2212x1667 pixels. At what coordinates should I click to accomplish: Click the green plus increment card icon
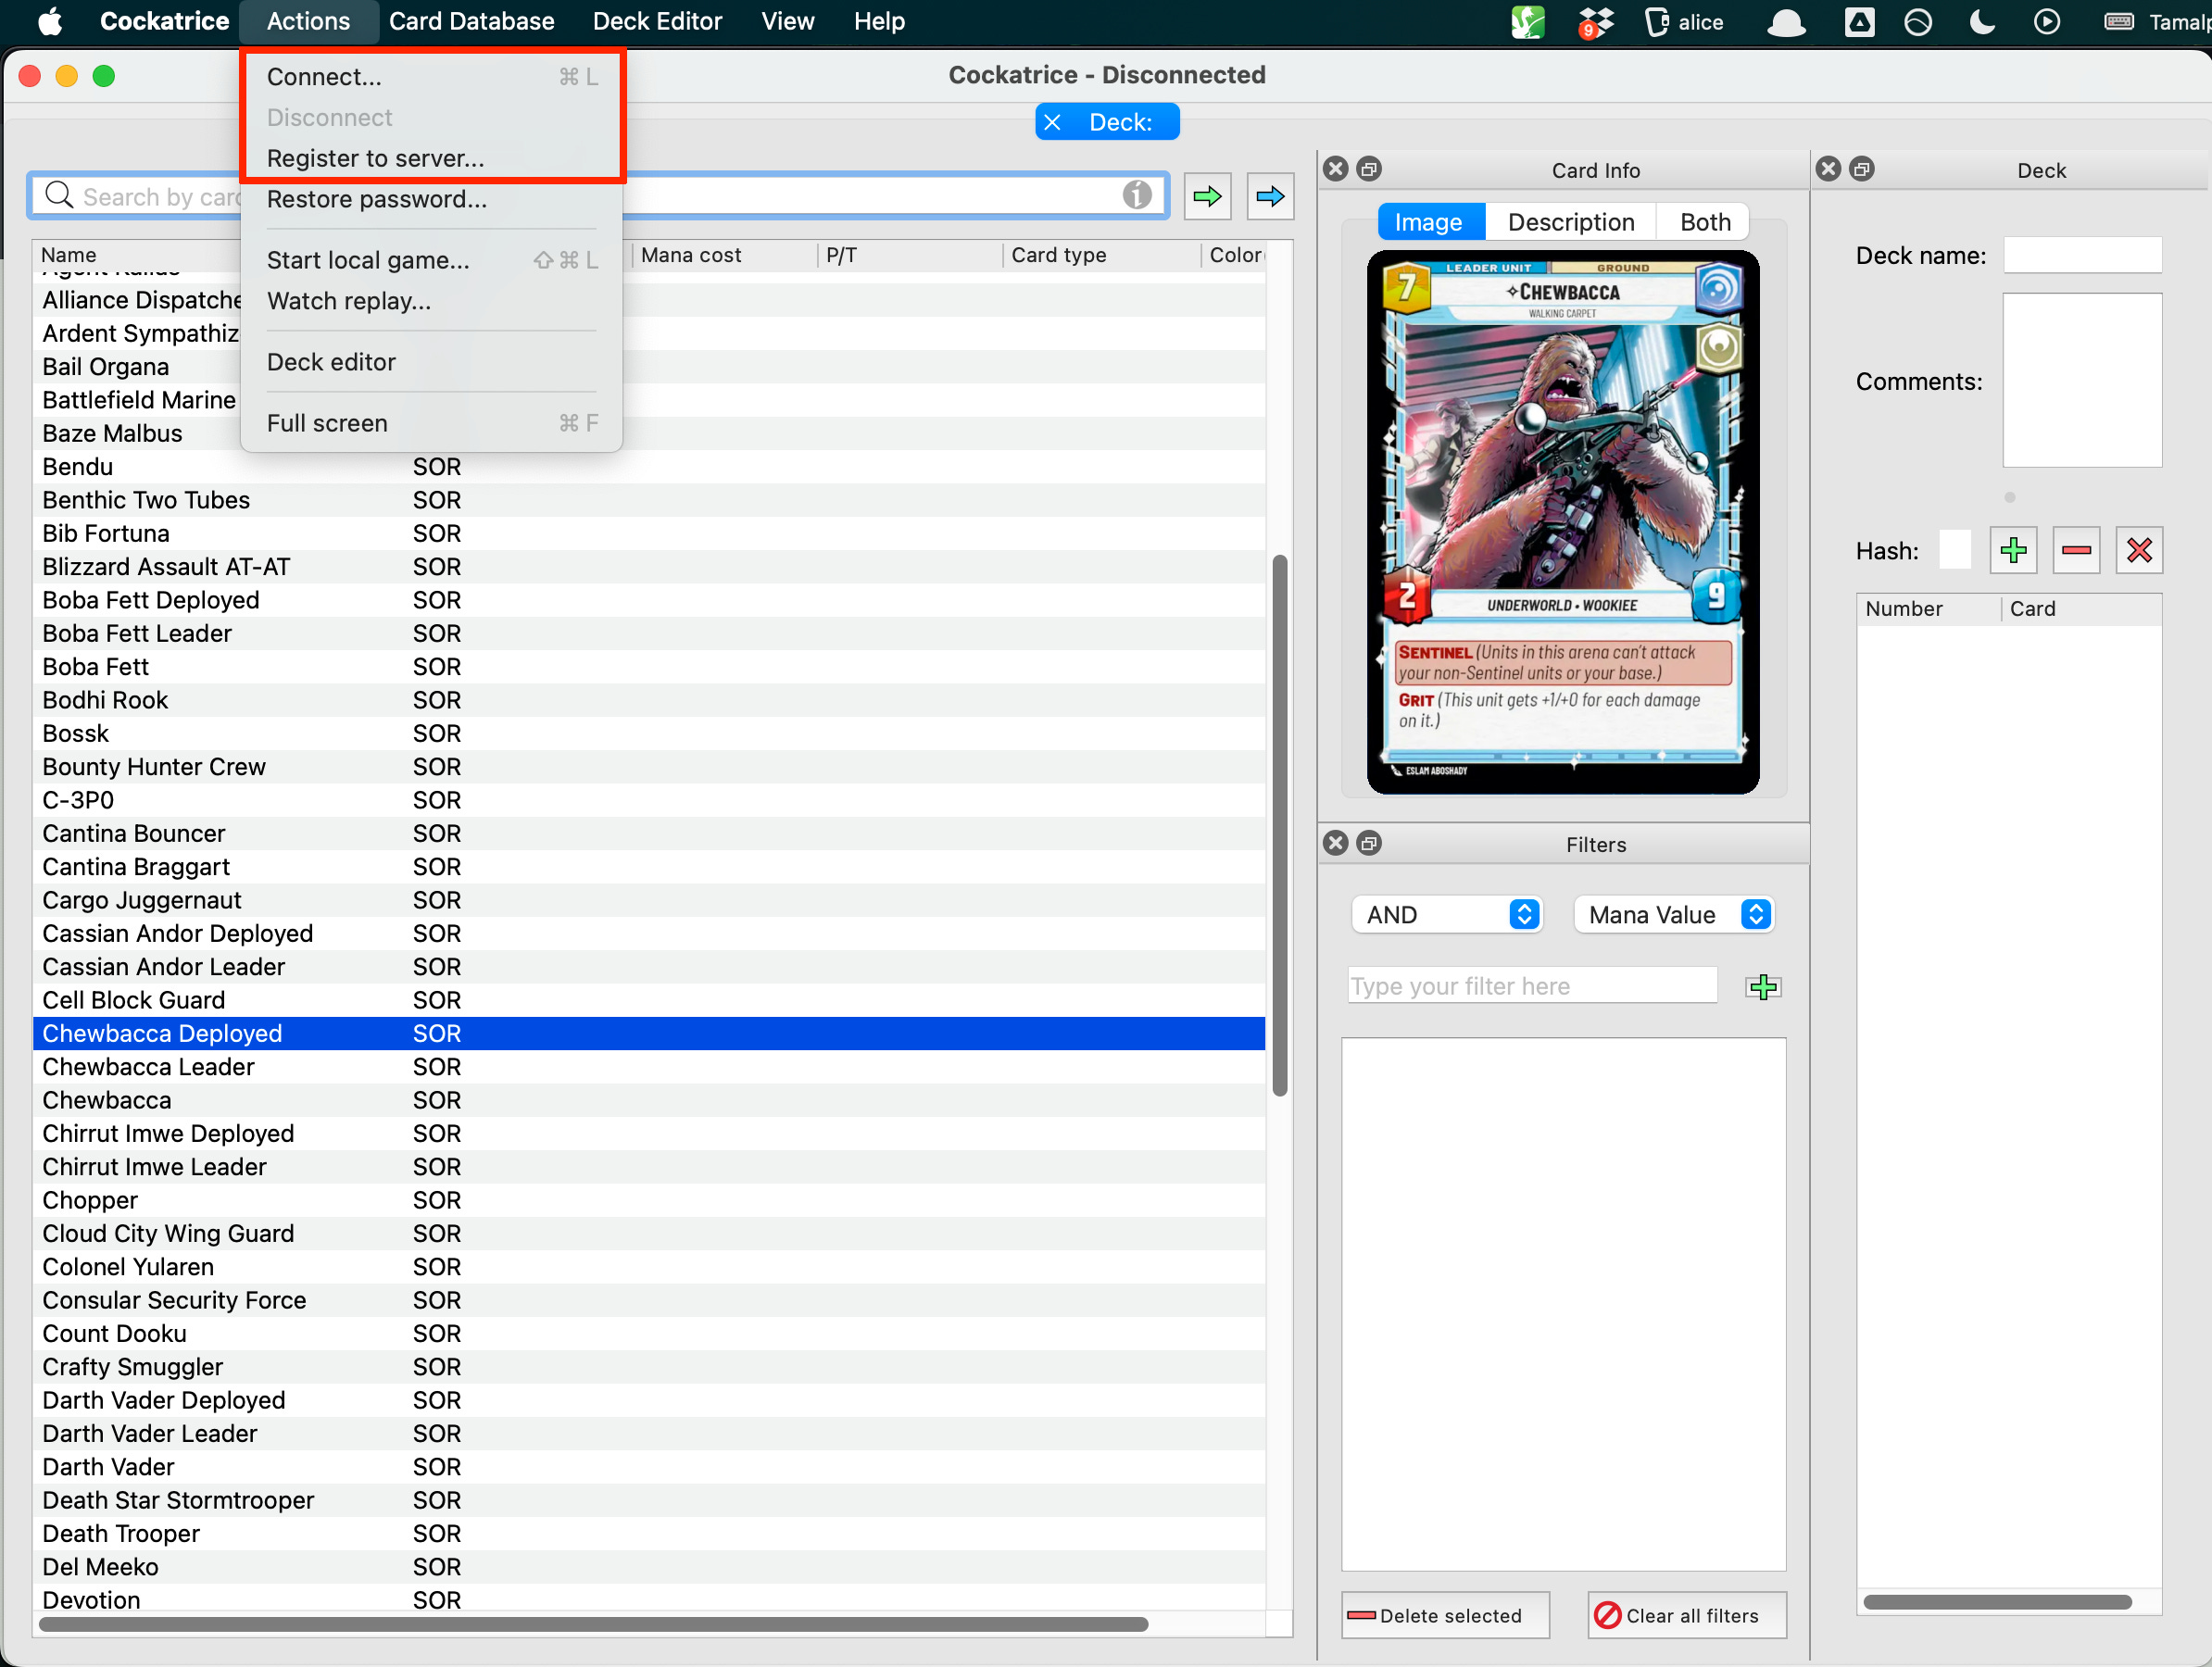point(2012,550)
